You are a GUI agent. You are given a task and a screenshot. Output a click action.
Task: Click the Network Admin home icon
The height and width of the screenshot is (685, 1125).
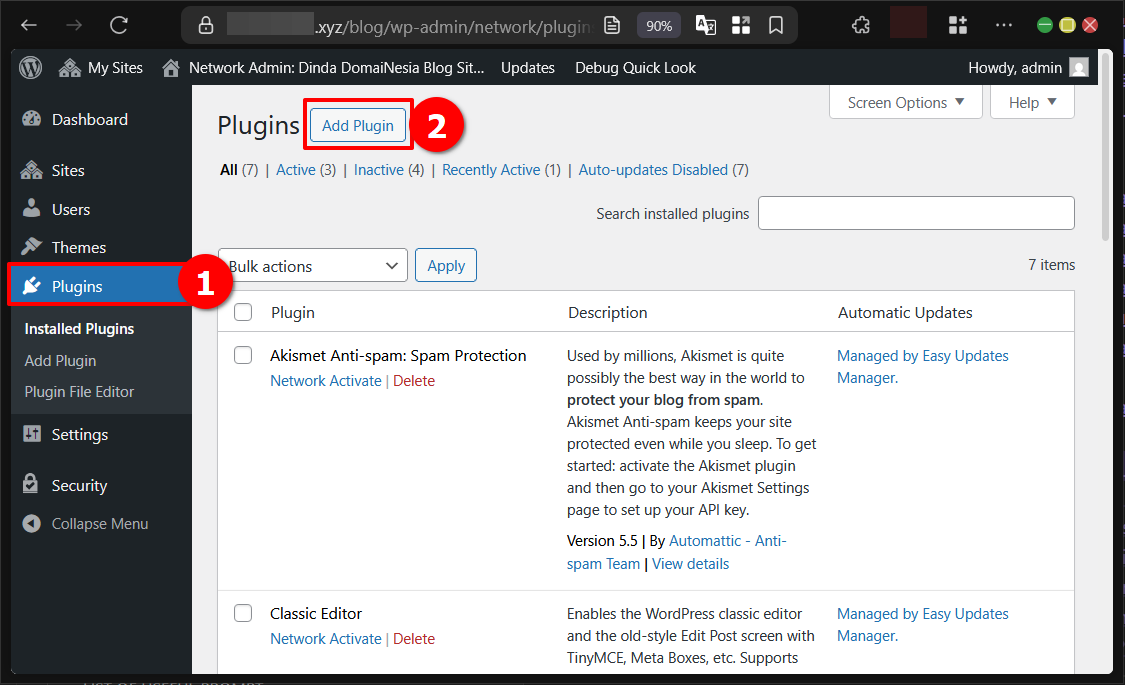click(x=170, y=67)
